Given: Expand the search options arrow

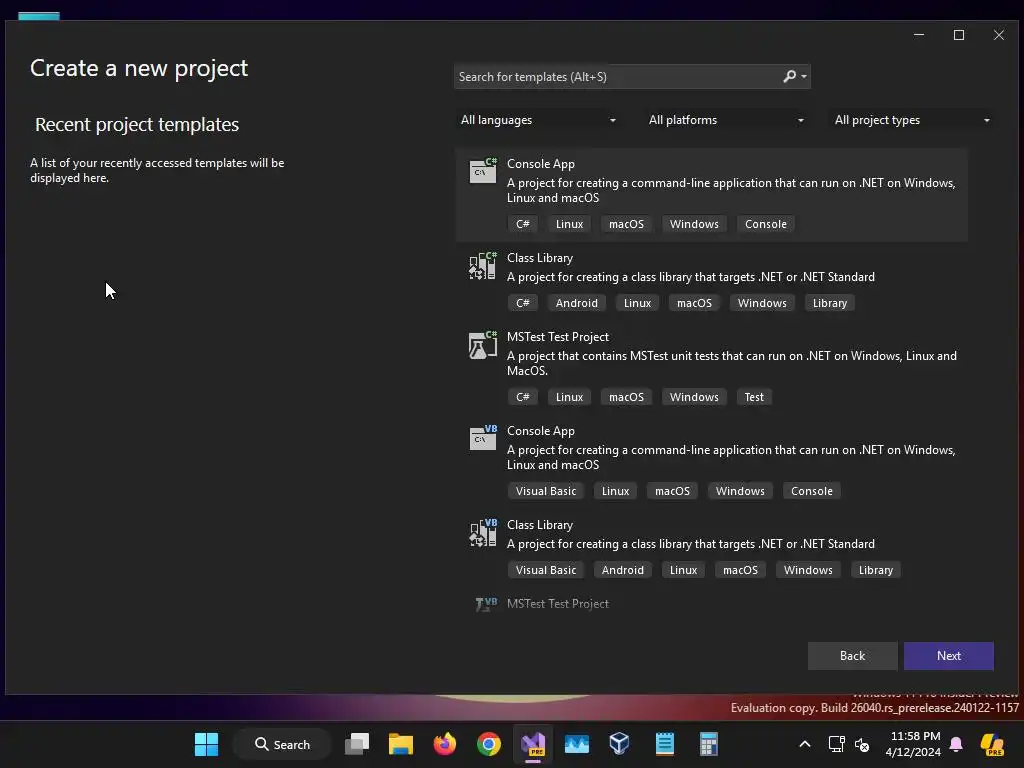Looking at the screenshot, I should [804, 77].
